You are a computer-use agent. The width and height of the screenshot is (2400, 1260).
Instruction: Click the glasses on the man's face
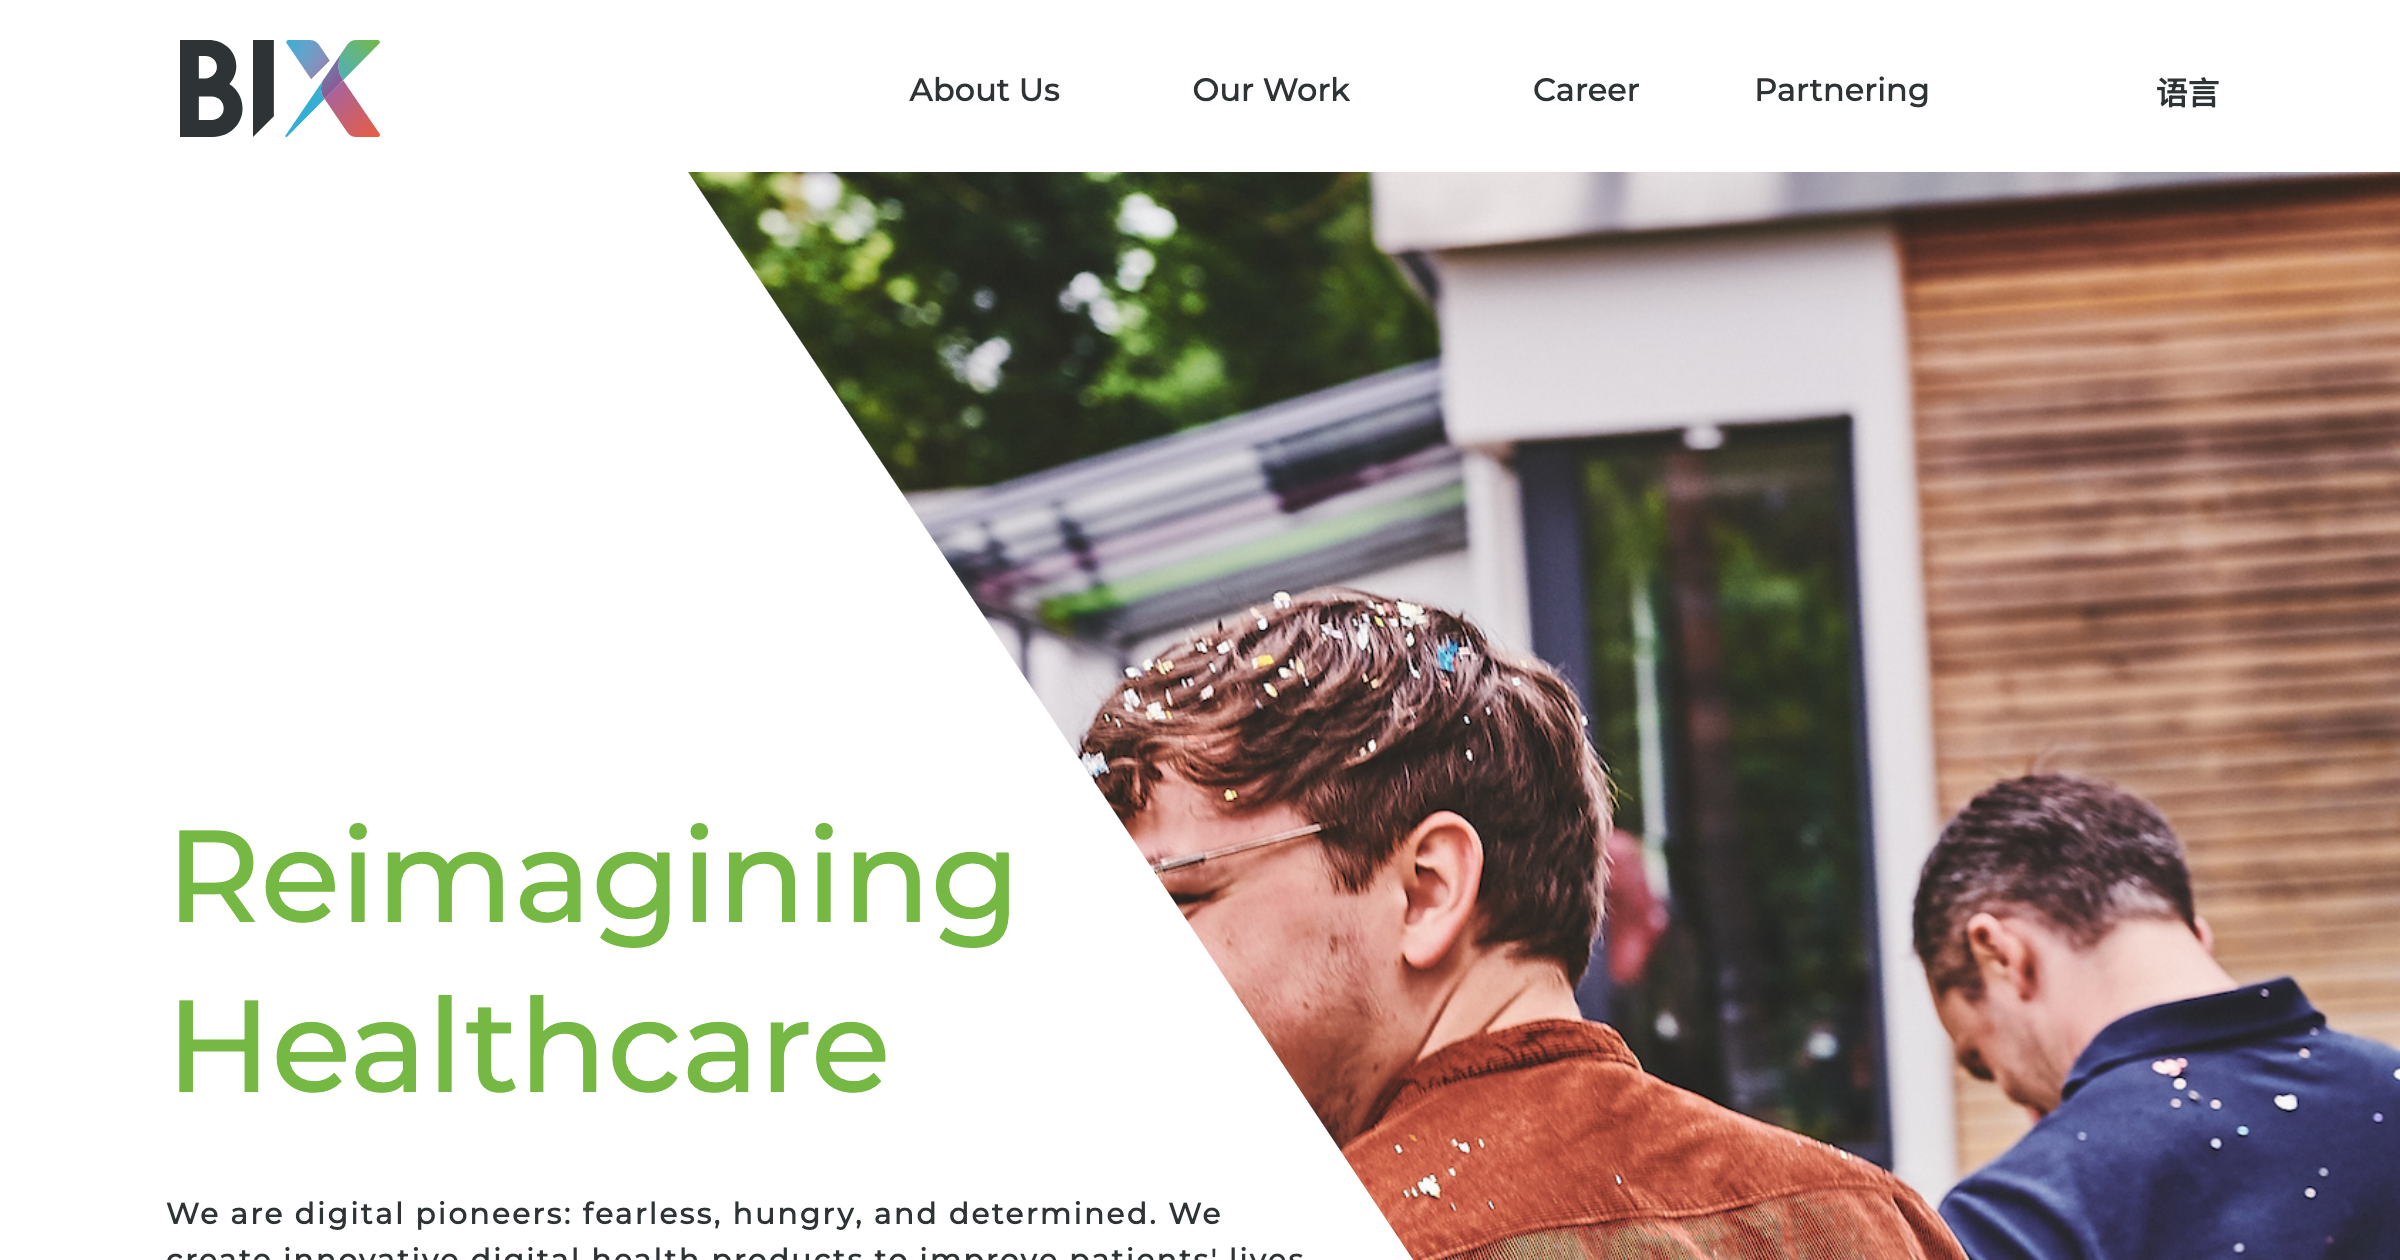[1235, 849]
